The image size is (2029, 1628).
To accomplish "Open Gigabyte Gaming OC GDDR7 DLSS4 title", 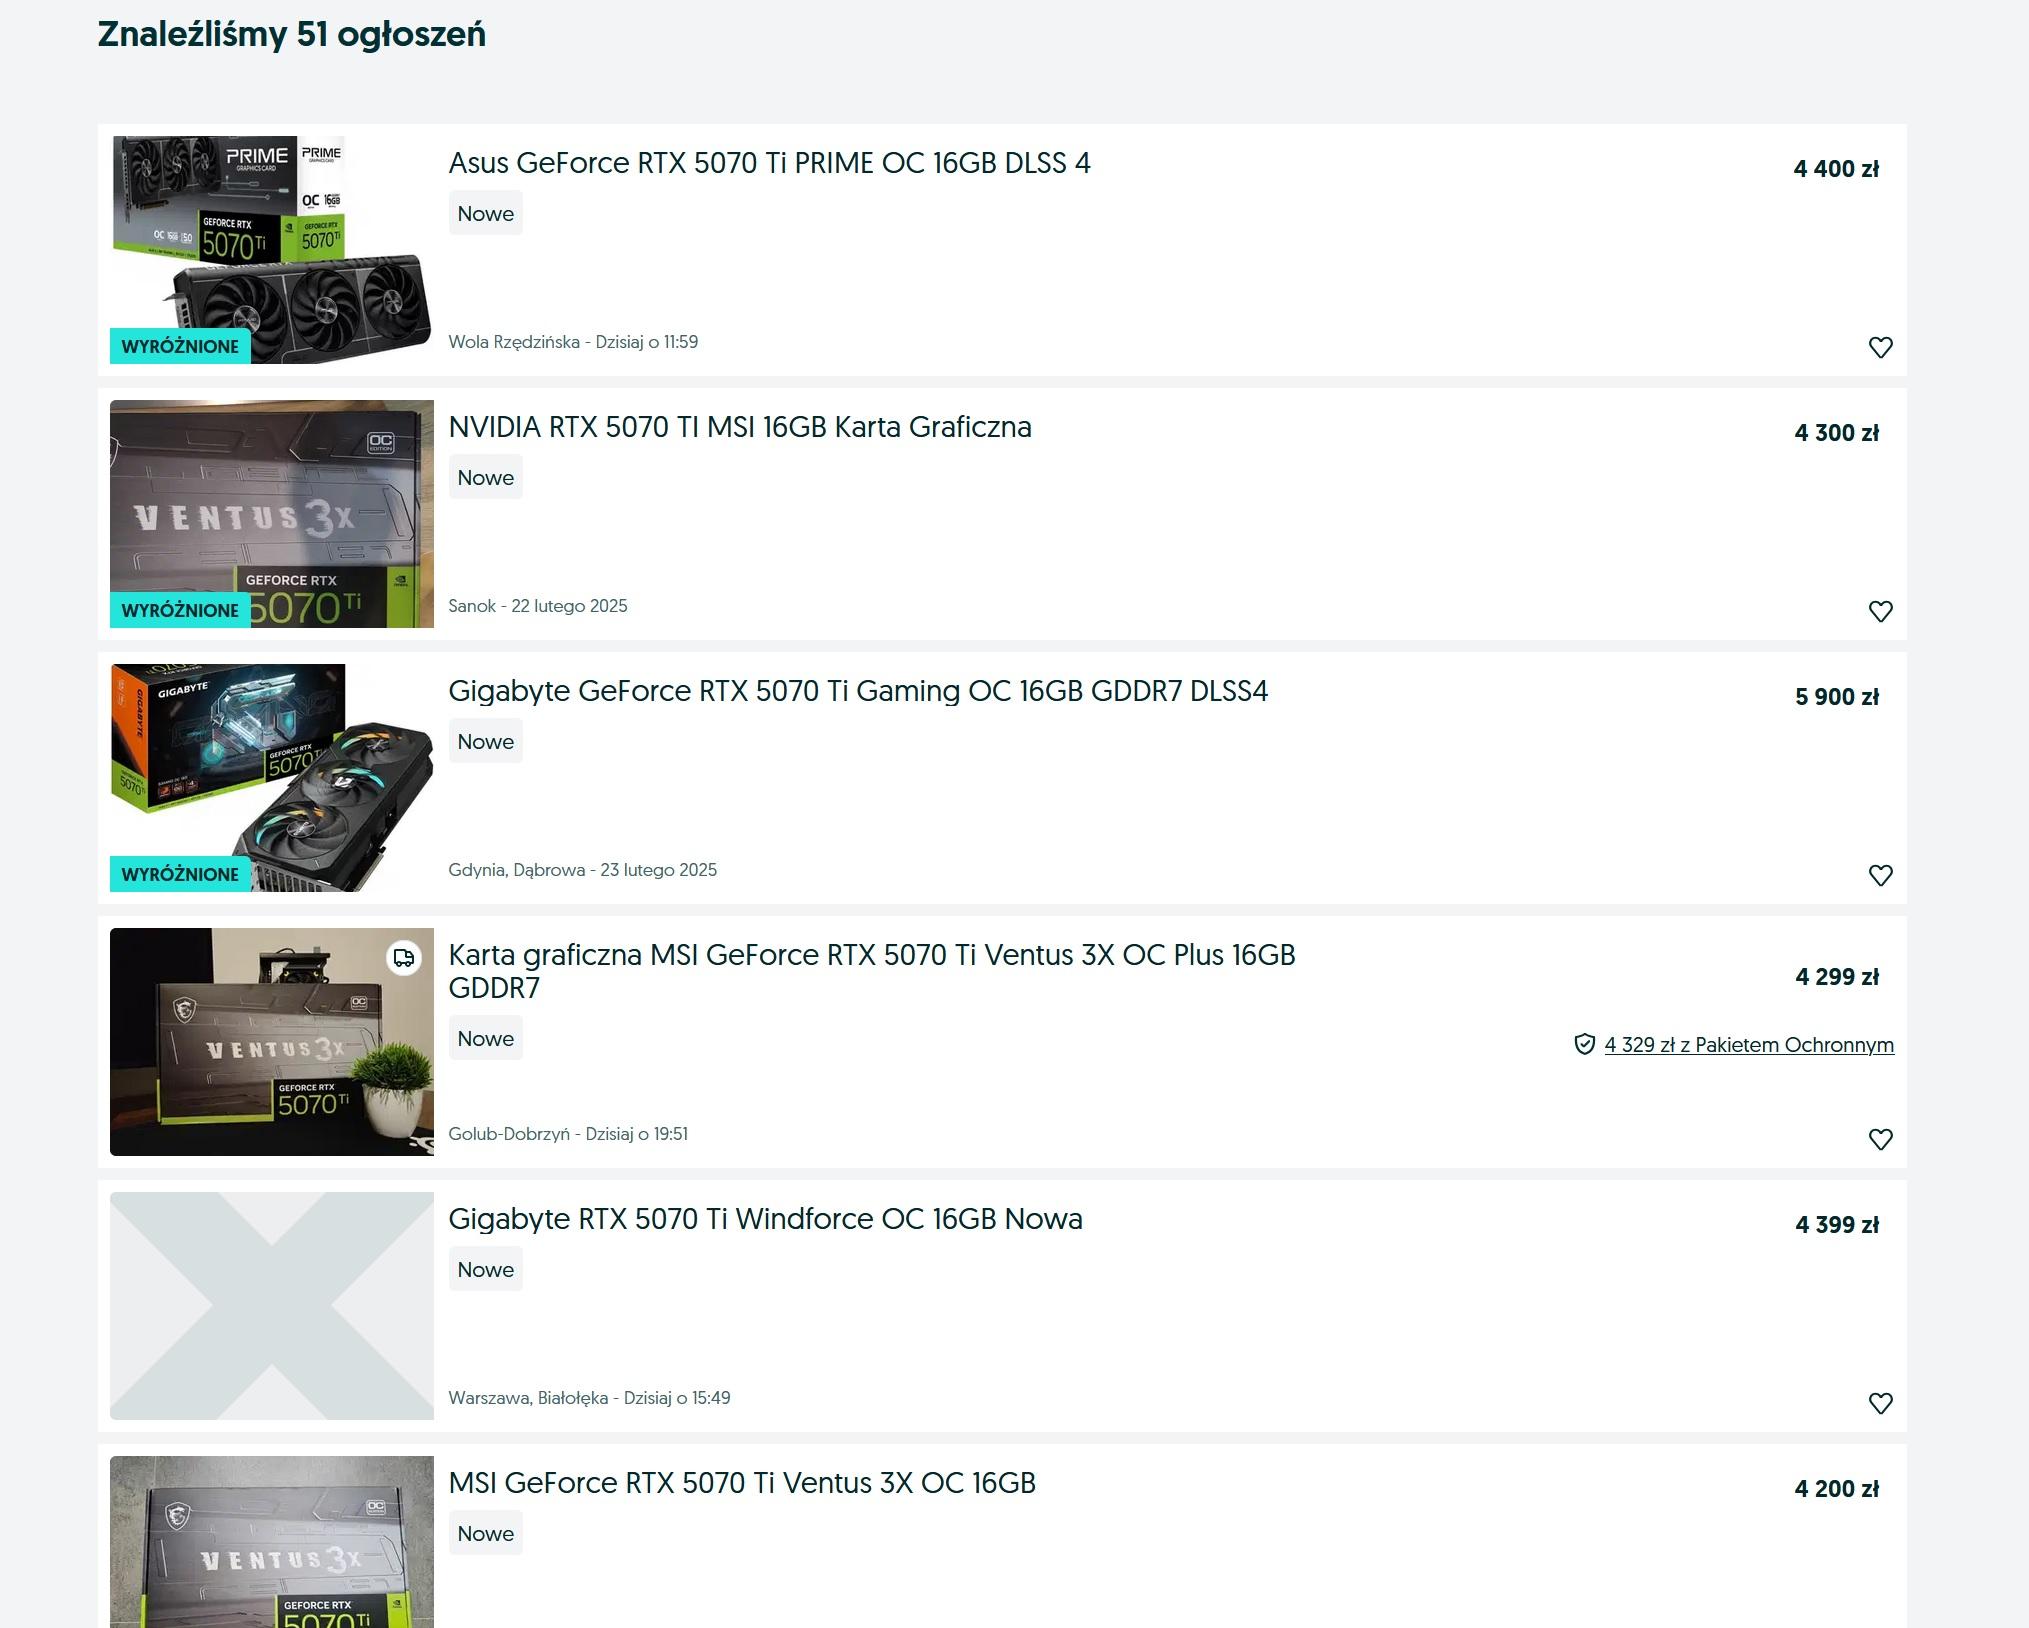I will pyautogui.click(x=857, y=691).
